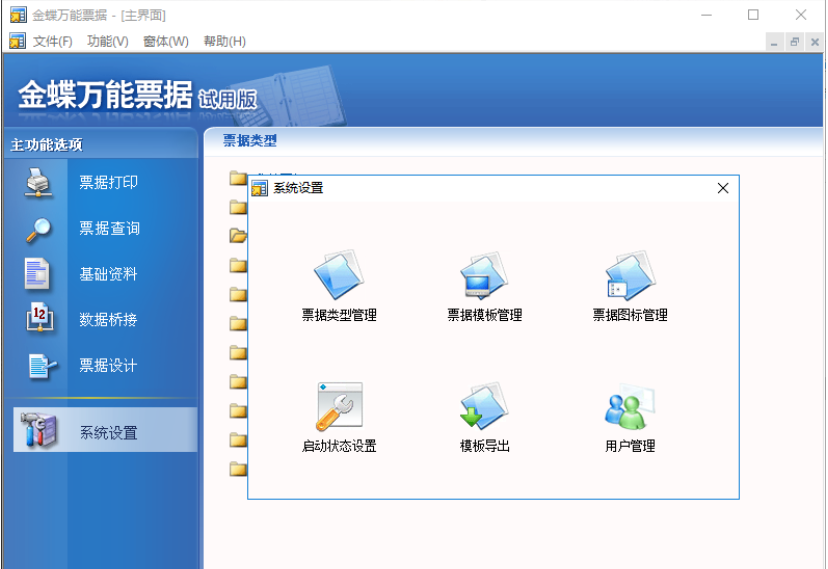828x569 pixels.
Task: Select the open folder in 票据类型 list
Action: pos(238,235)
